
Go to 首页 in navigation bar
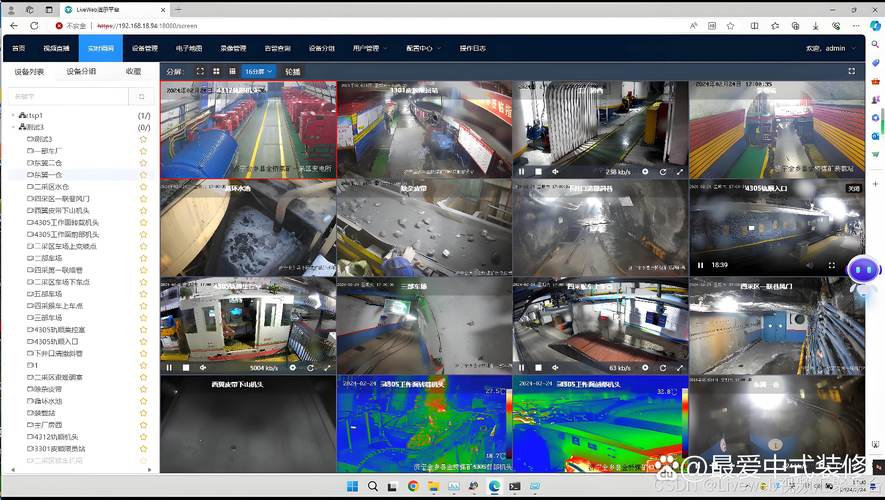[x=19, y=49]
